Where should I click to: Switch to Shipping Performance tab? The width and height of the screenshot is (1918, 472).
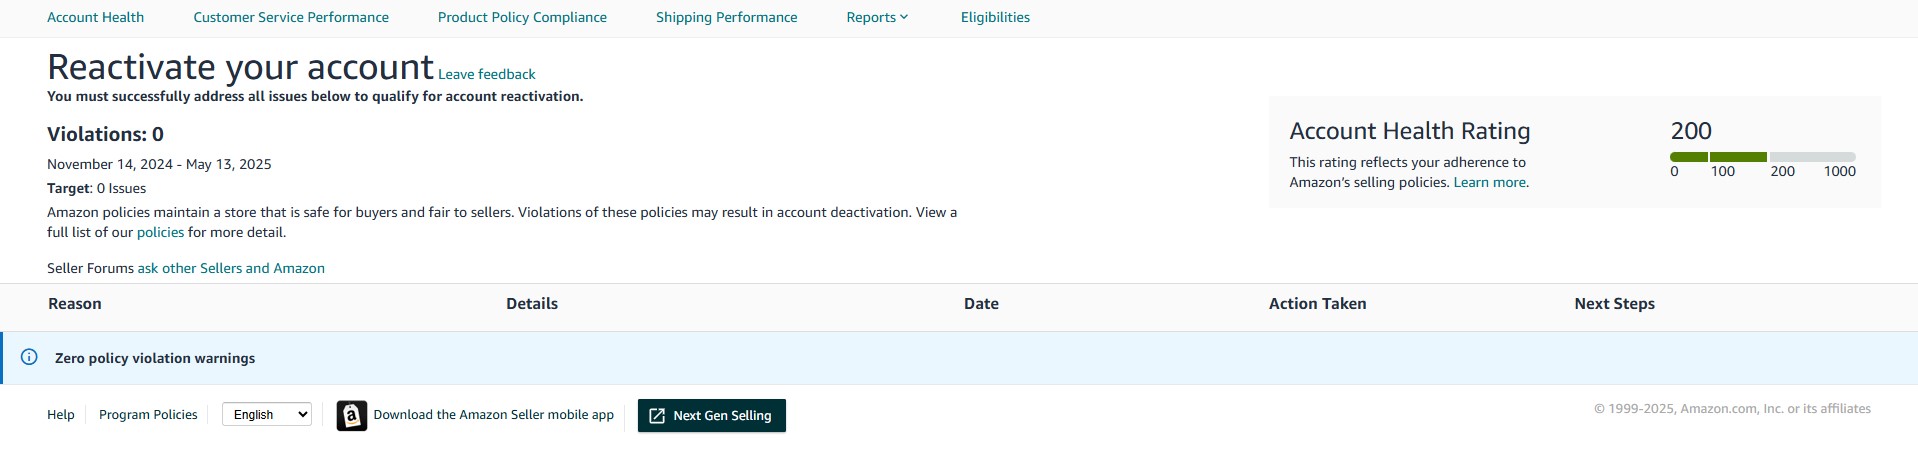coord(726,17)
